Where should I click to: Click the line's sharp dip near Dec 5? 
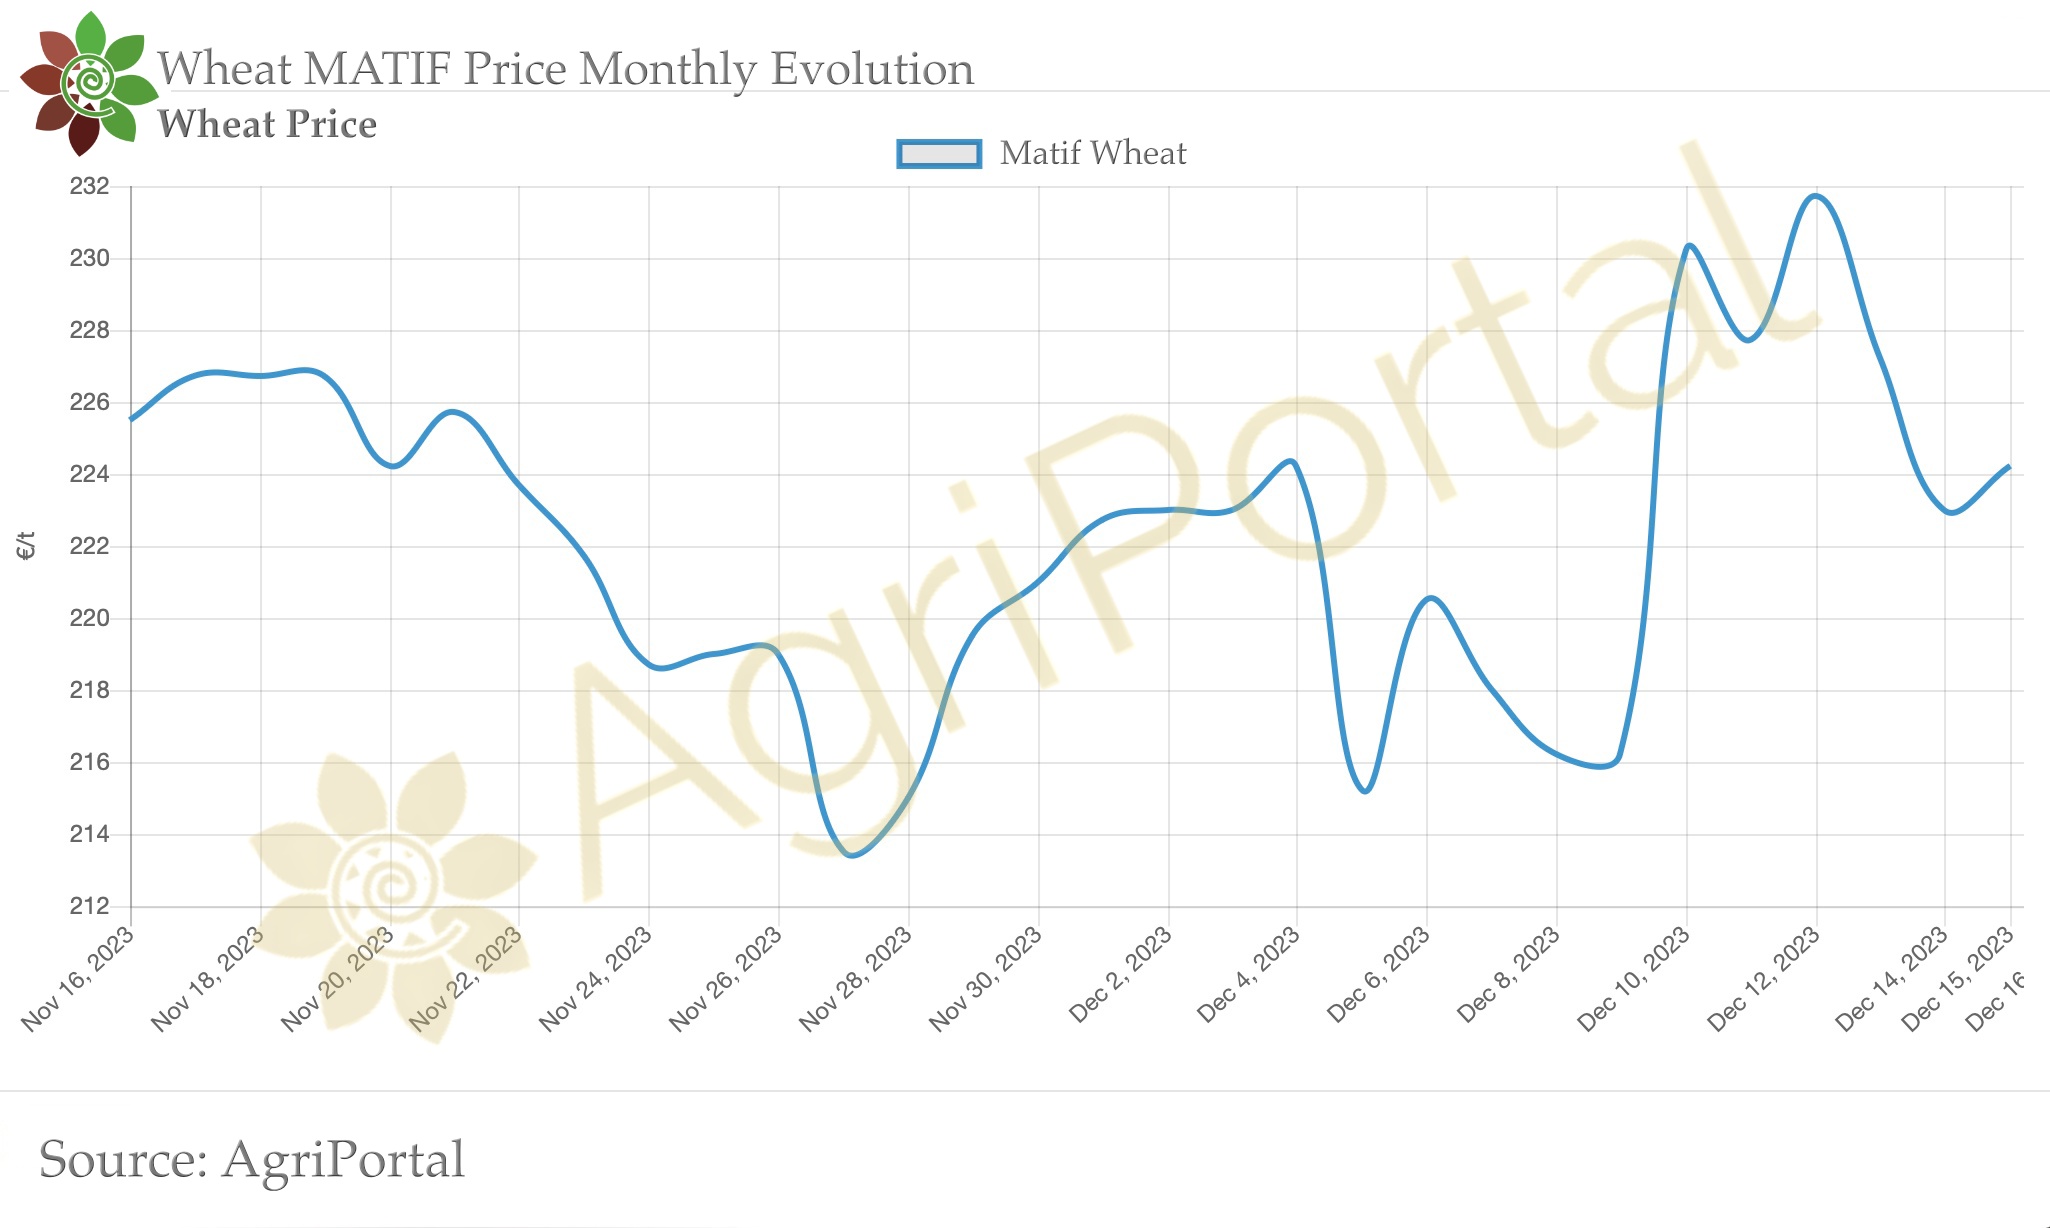click(x=1366, y=791)
